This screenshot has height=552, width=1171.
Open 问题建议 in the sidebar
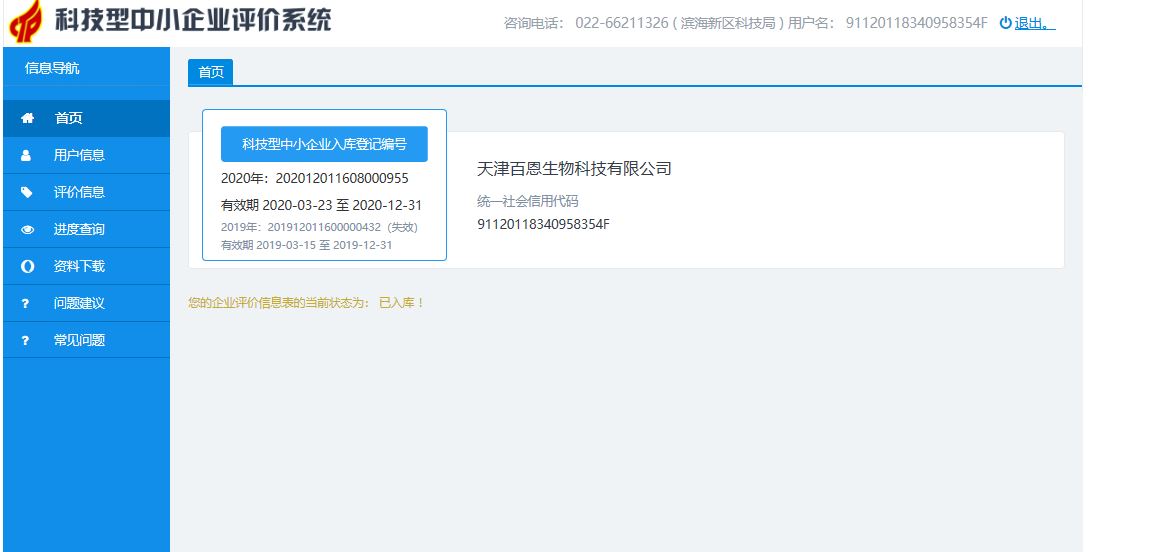pos(87,303)
